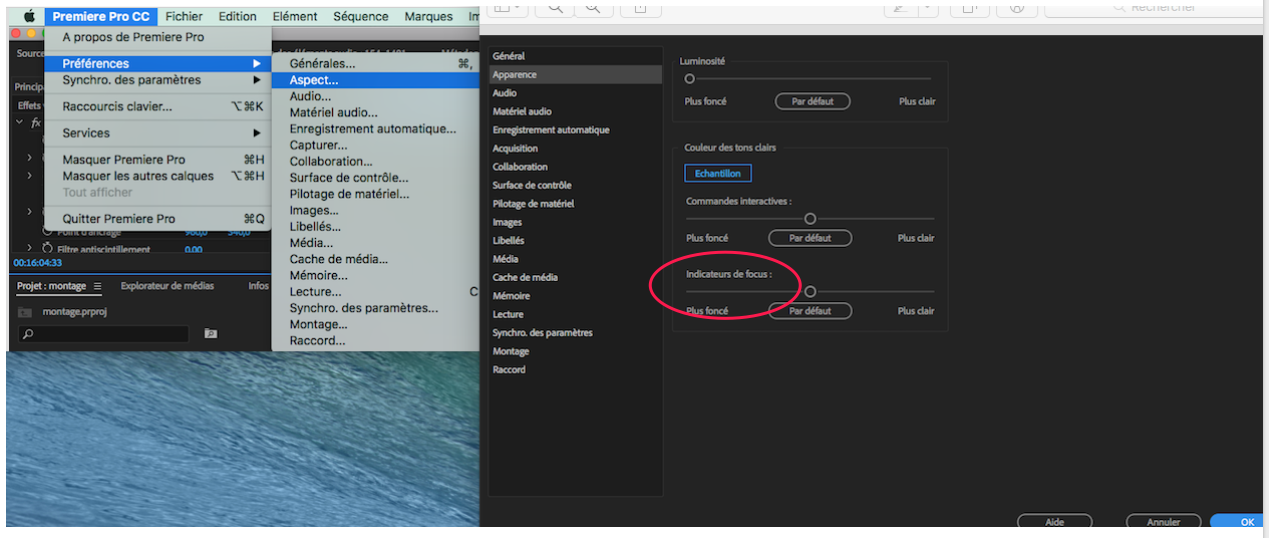Viewport: 1269px width, 538px height.
Task: Choose Masquer les autres calques
Action: 157,176
